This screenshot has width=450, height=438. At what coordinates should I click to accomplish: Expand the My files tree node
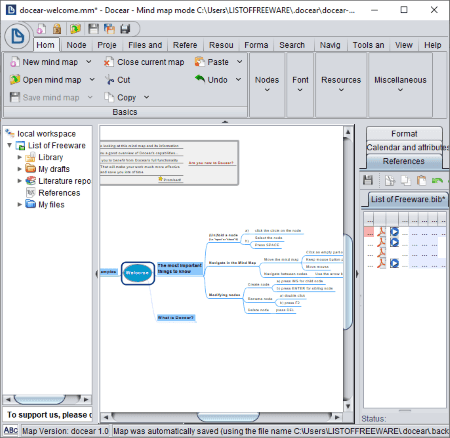coord(20,205)
